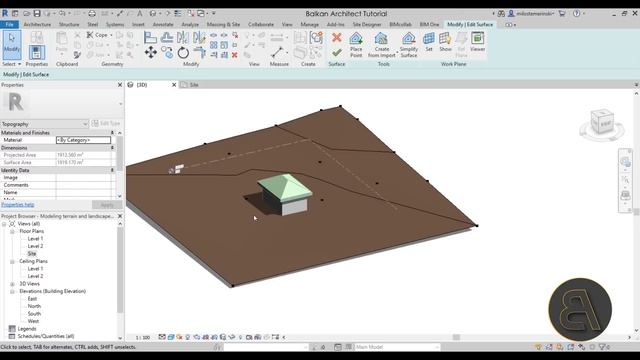The image size is (640, 360).
Task: Switch to Annotate ribbon tab
Action: (x=163, y=24)
